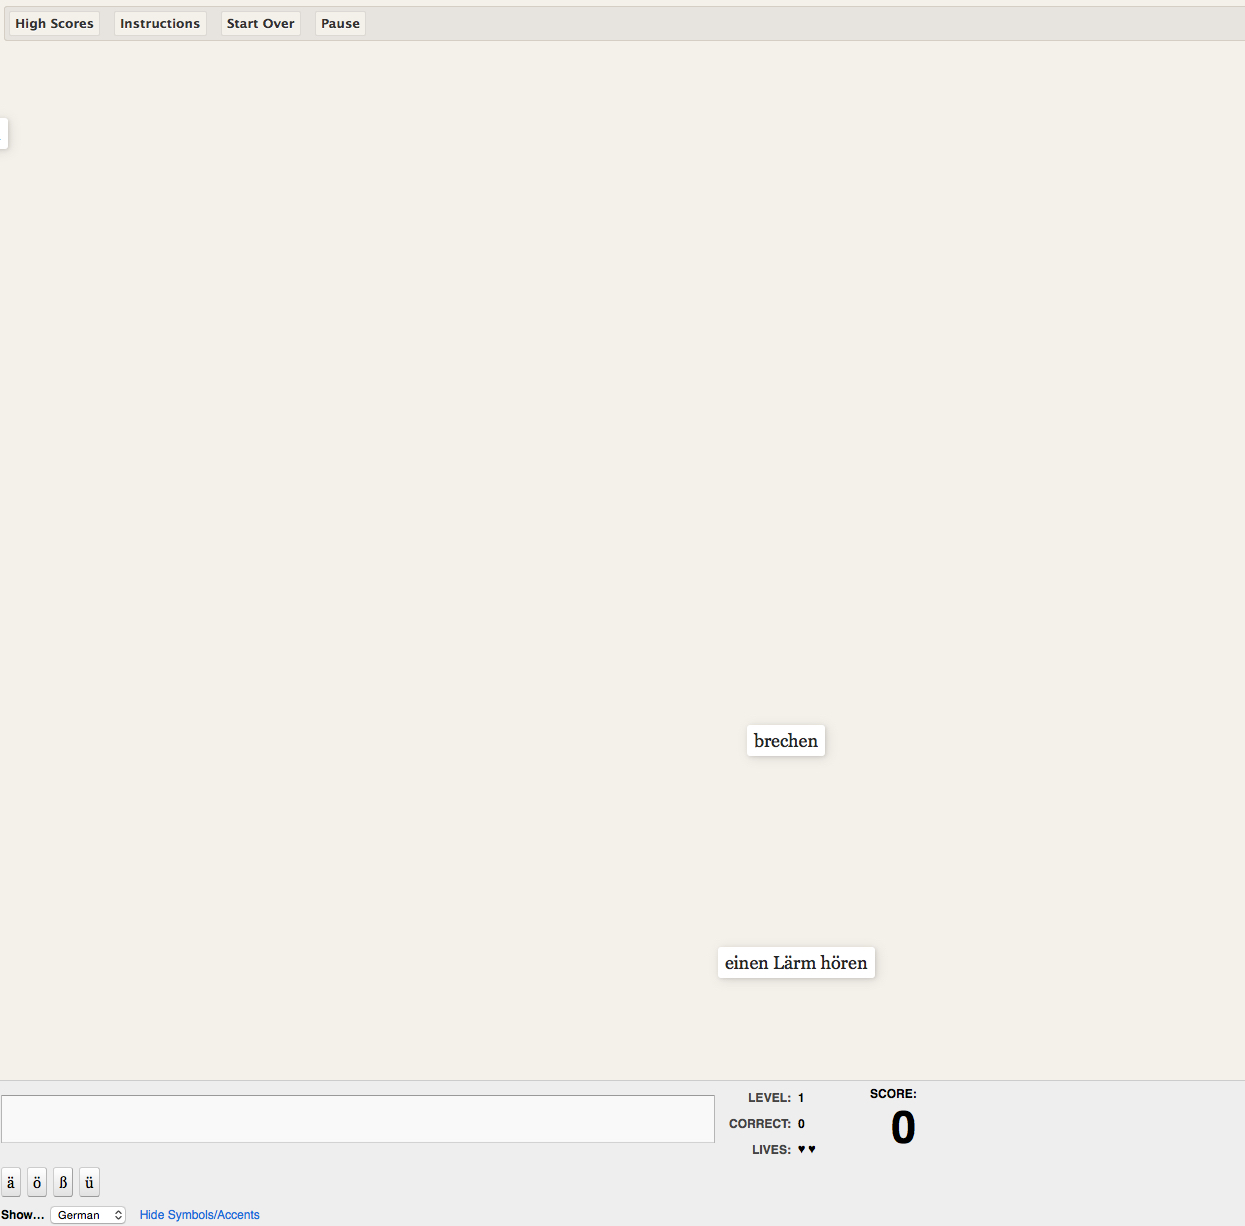The image size is (1245, 1226).
Task: Click the falling word card "brechen"
Action: click(x=786, y=741)
